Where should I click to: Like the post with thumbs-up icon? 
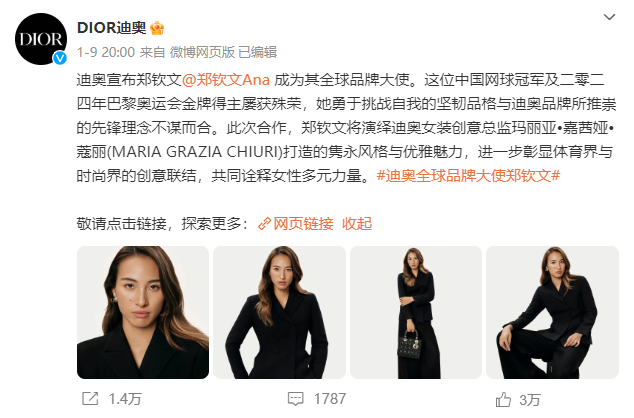[x=503, y=399]
